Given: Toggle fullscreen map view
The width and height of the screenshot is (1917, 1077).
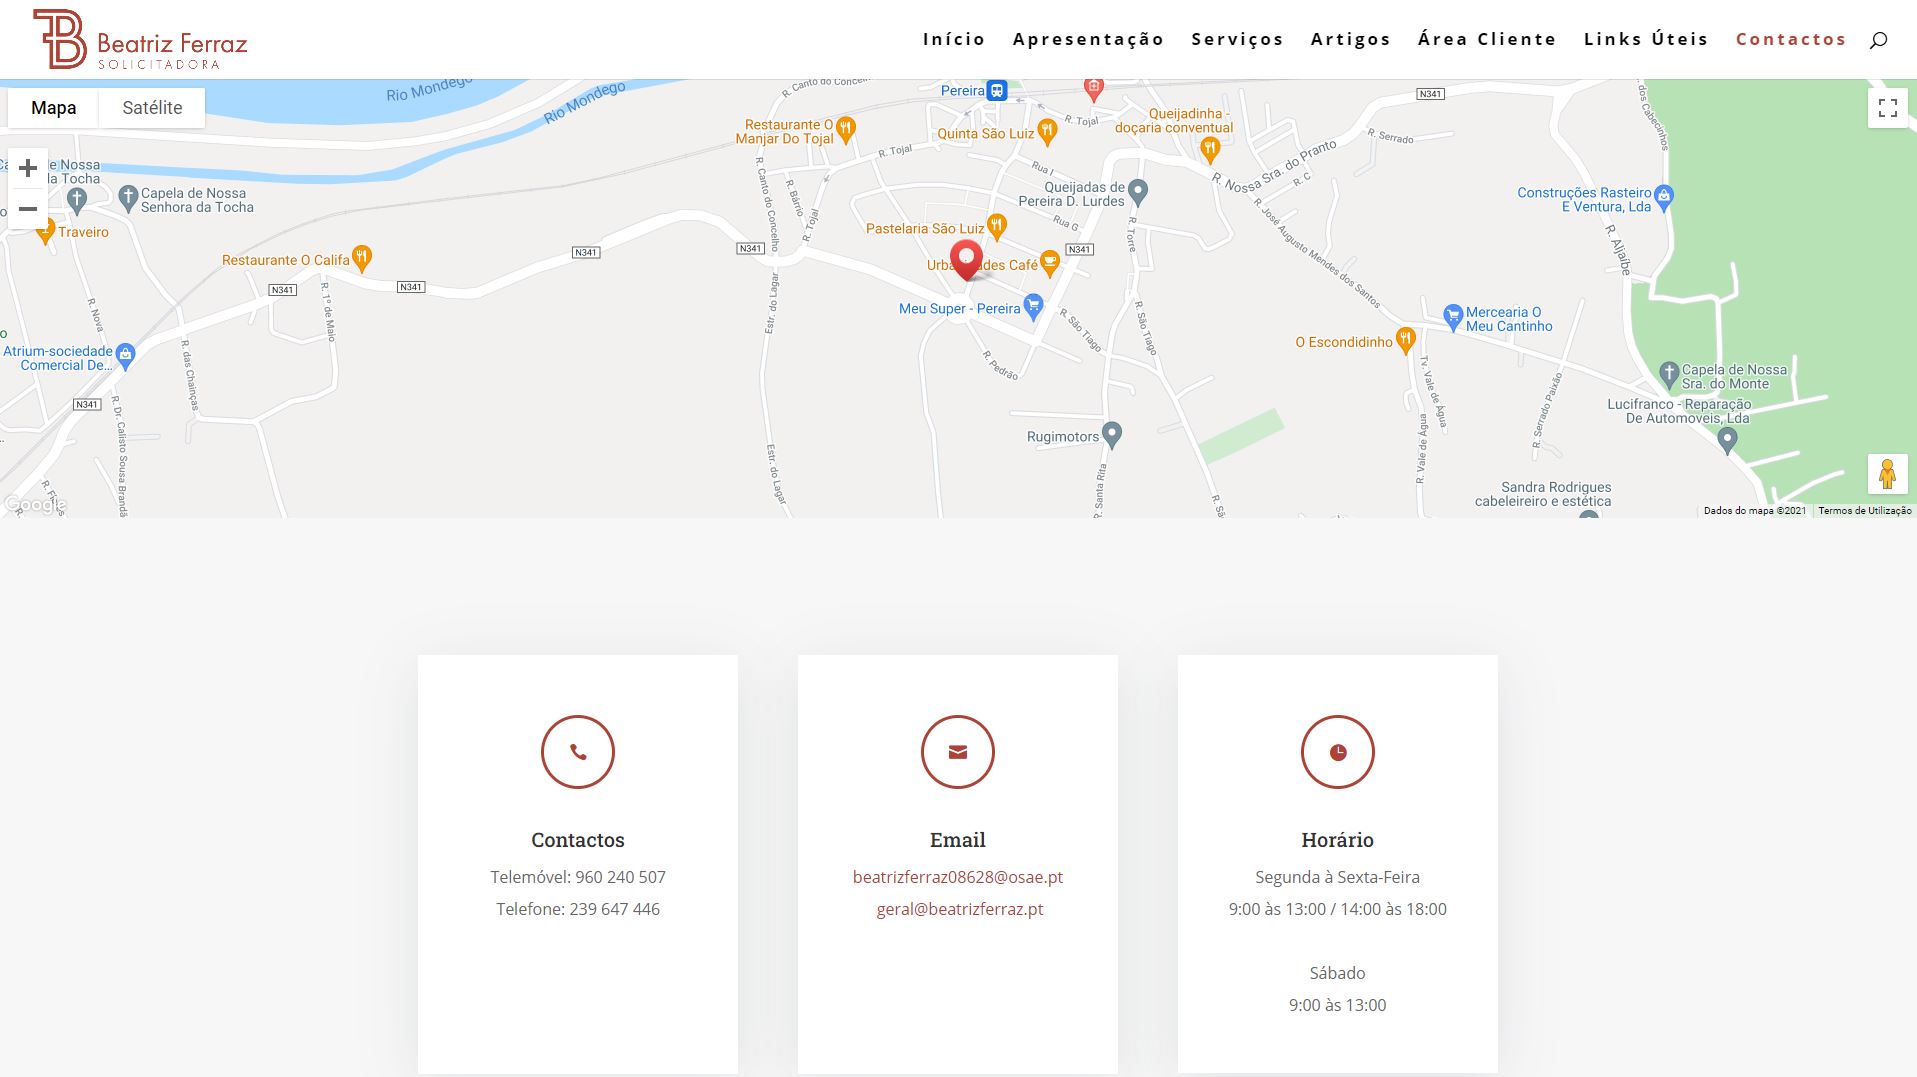Looking at the screenshot, I should (x=1888, y=108).
